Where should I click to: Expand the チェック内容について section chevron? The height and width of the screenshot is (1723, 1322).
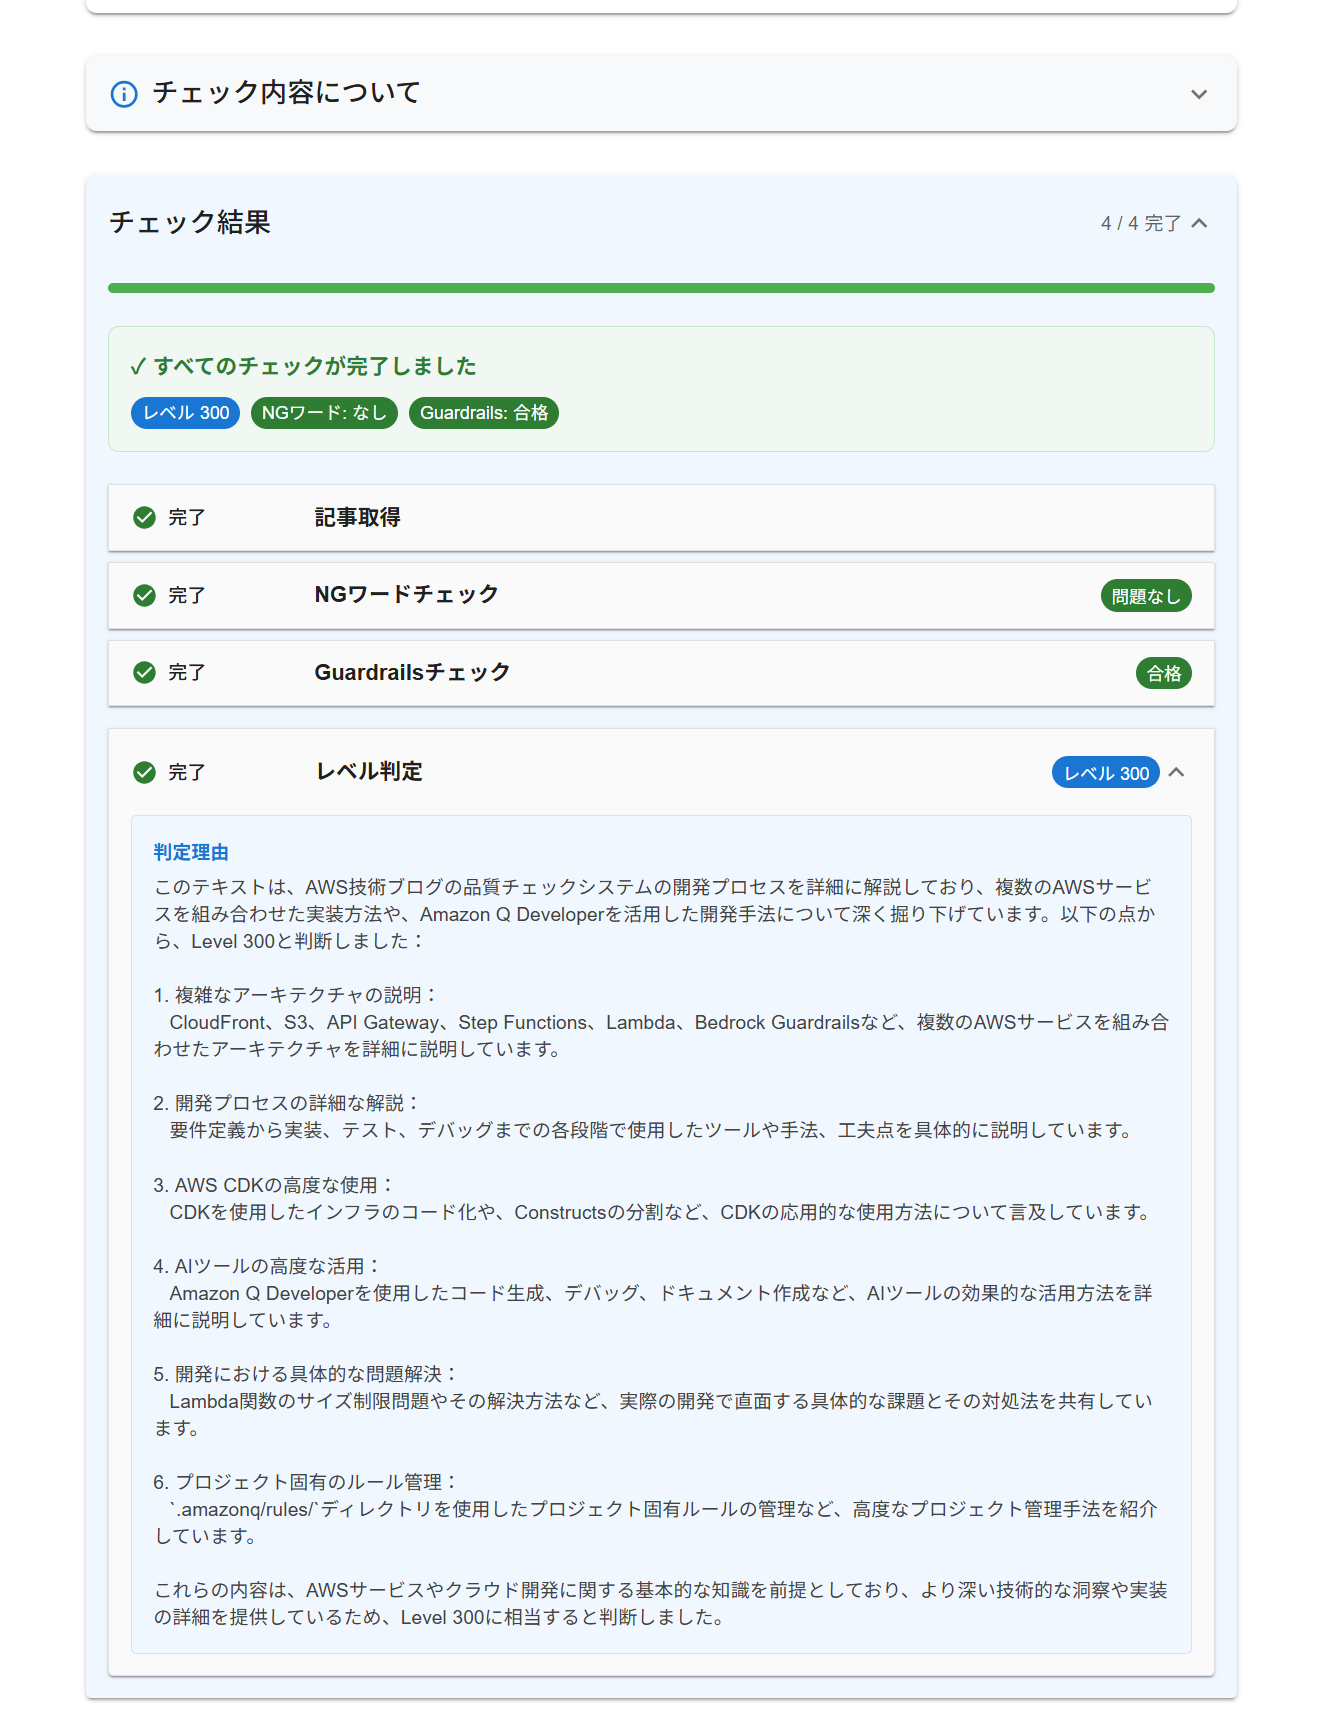click(x=1199, y=94)
